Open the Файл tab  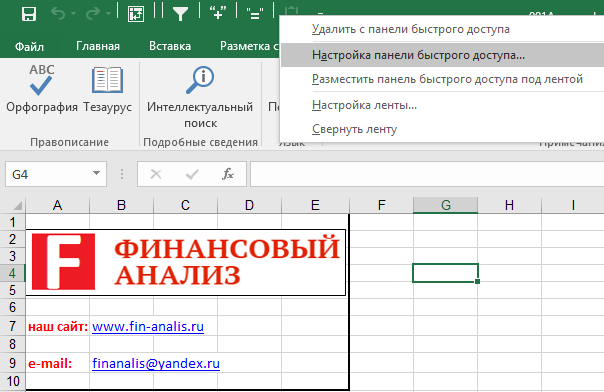29,47
